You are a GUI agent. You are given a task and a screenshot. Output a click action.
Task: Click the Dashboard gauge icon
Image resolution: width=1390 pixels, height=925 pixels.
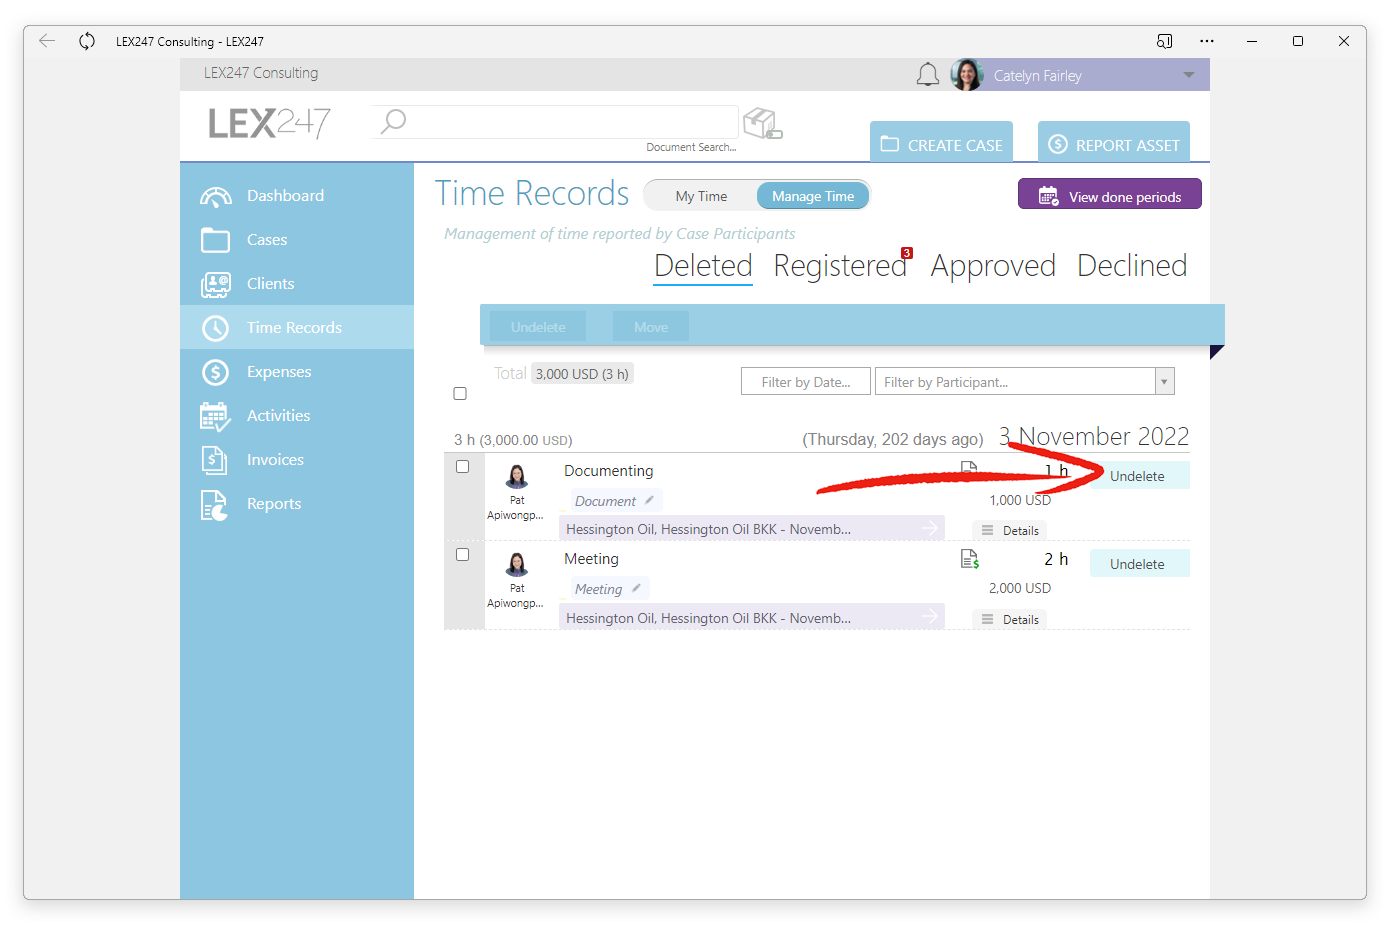pyautogui.click(x=215, y=196)
